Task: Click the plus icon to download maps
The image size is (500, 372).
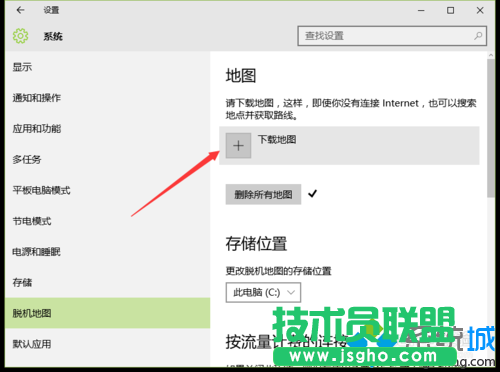Action: pyautogui.click(x=238, y=146)
